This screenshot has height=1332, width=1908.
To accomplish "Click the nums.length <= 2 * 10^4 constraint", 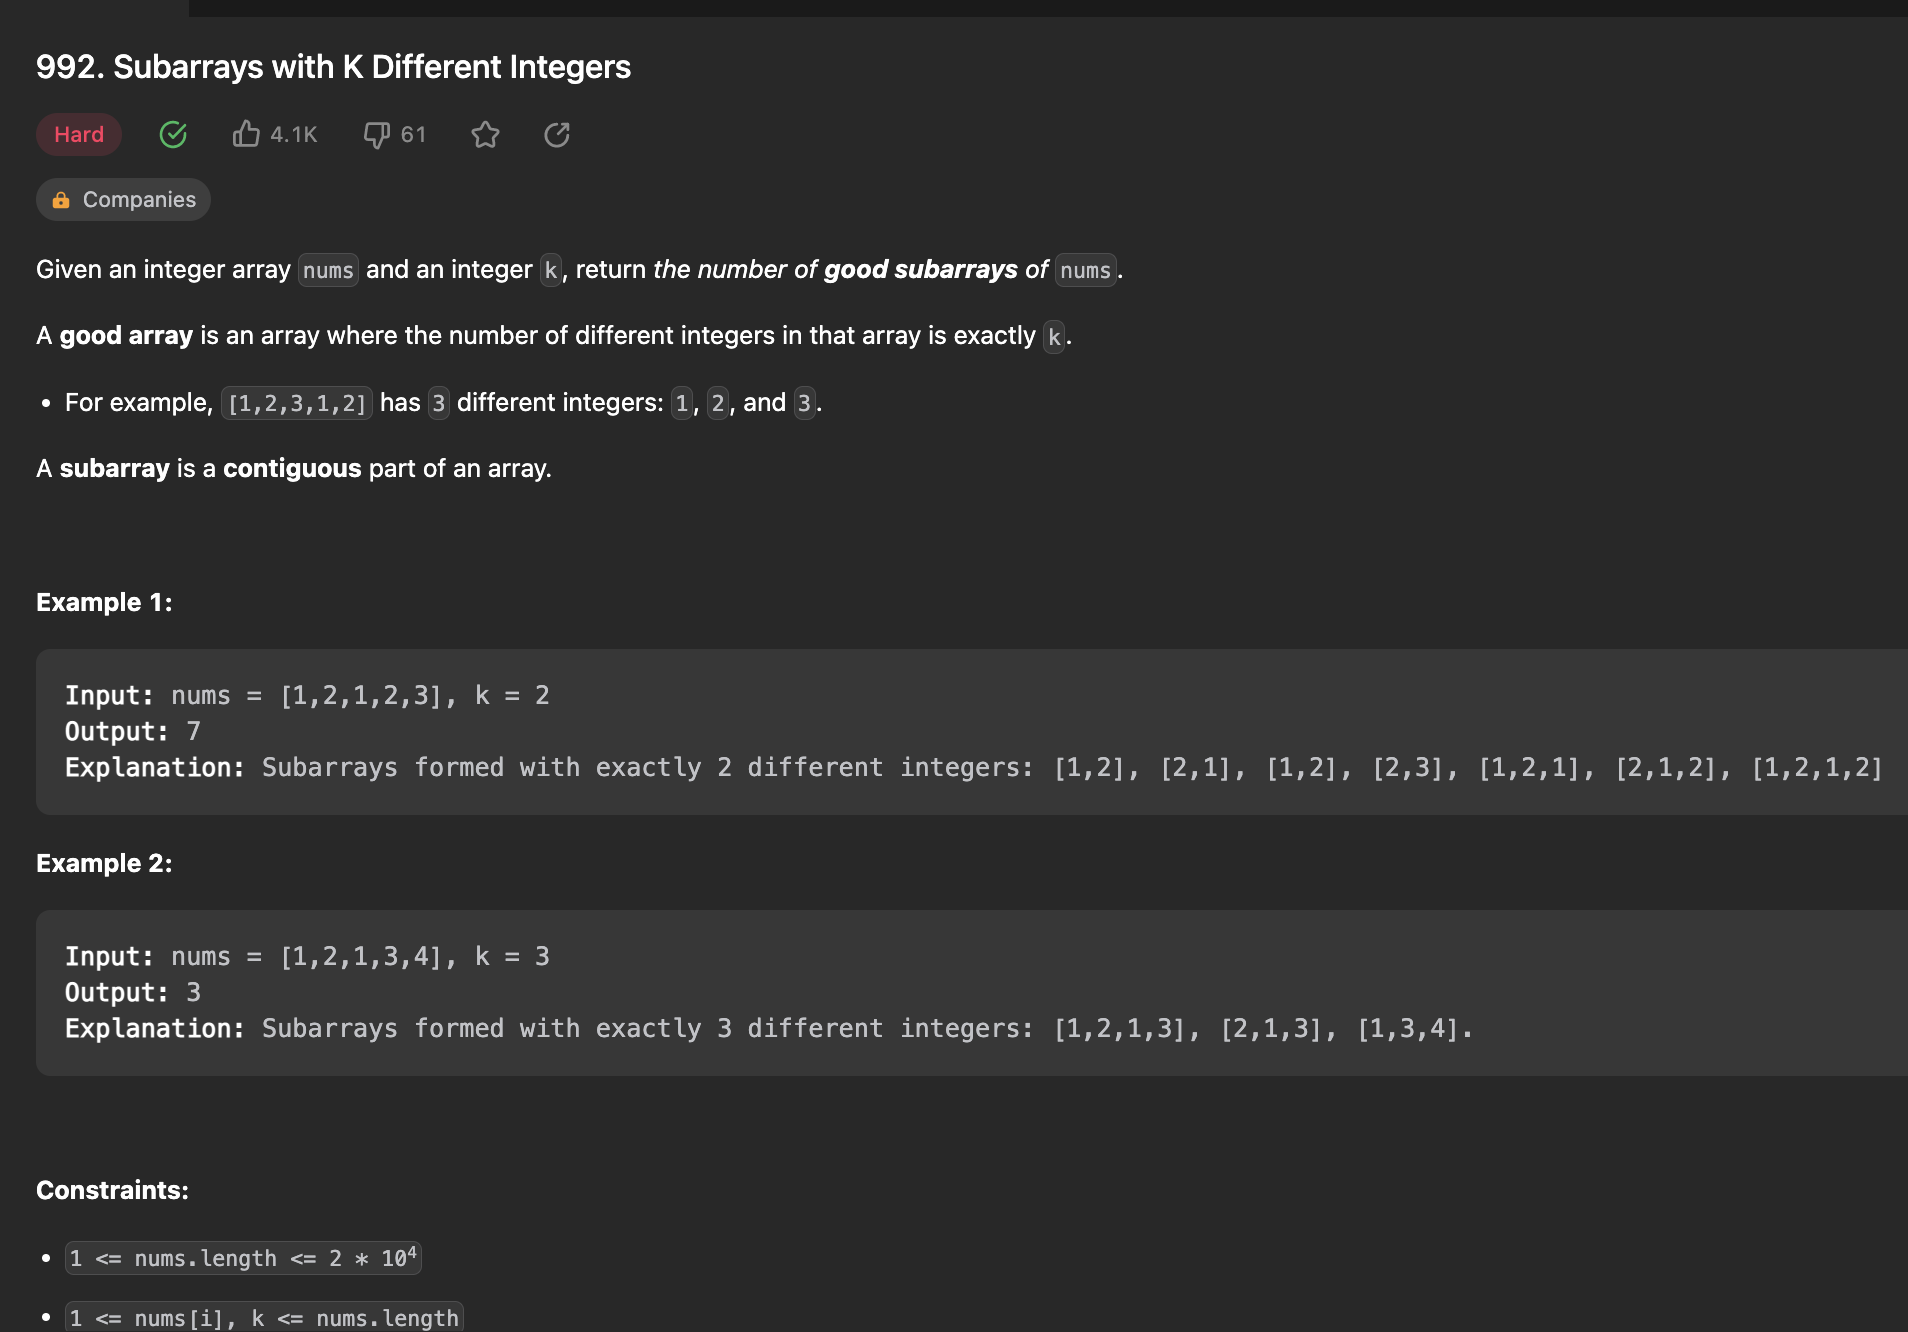I will point(243,1258).
